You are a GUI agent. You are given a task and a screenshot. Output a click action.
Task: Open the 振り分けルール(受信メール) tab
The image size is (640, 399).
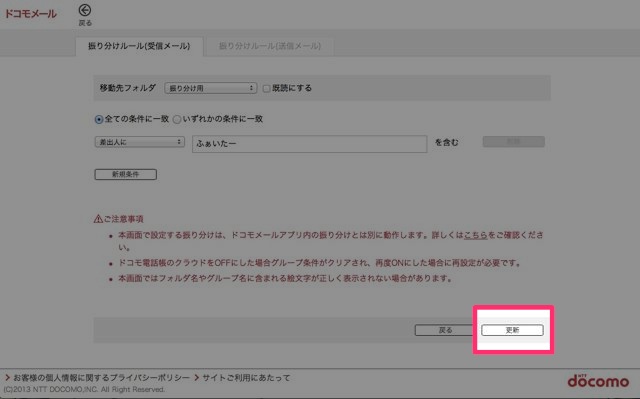click(139, 46)
